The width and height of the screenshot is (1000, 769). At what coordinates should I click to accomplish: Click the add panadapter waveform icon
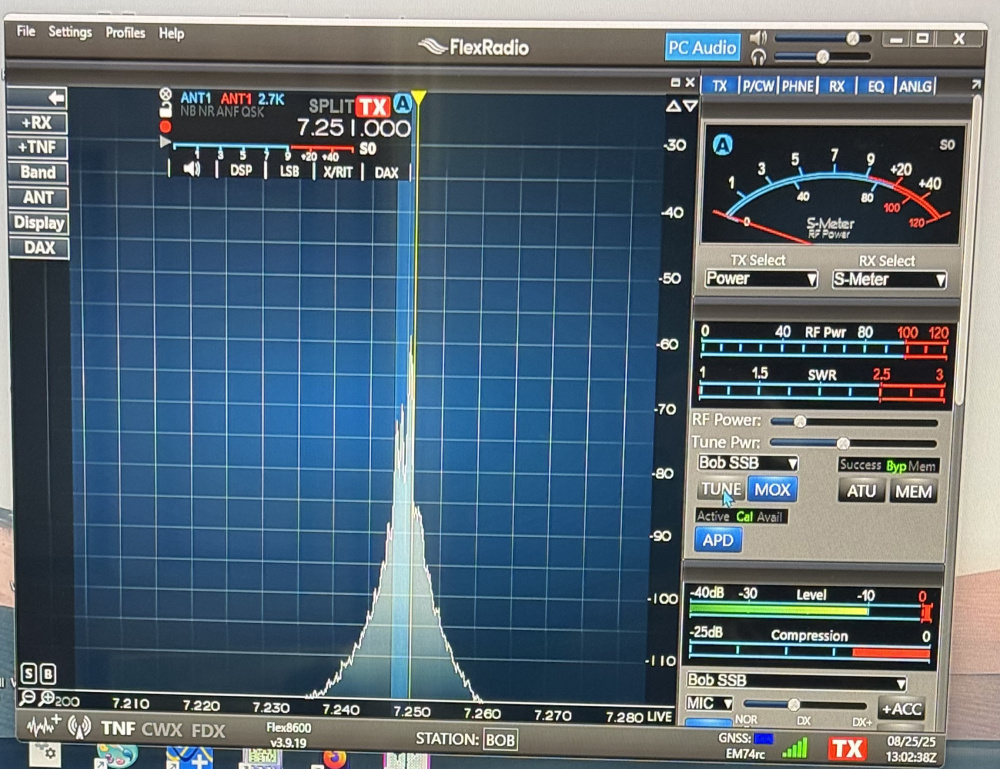44,726
